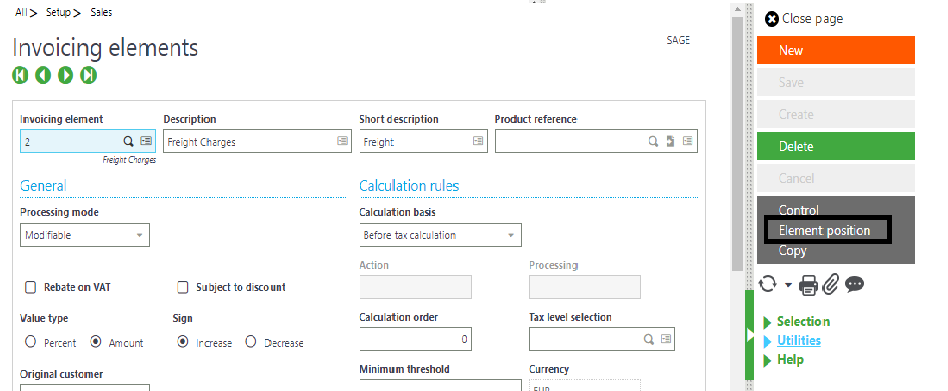
Task: Select the Percent value type radio
Action: (30, 342)
